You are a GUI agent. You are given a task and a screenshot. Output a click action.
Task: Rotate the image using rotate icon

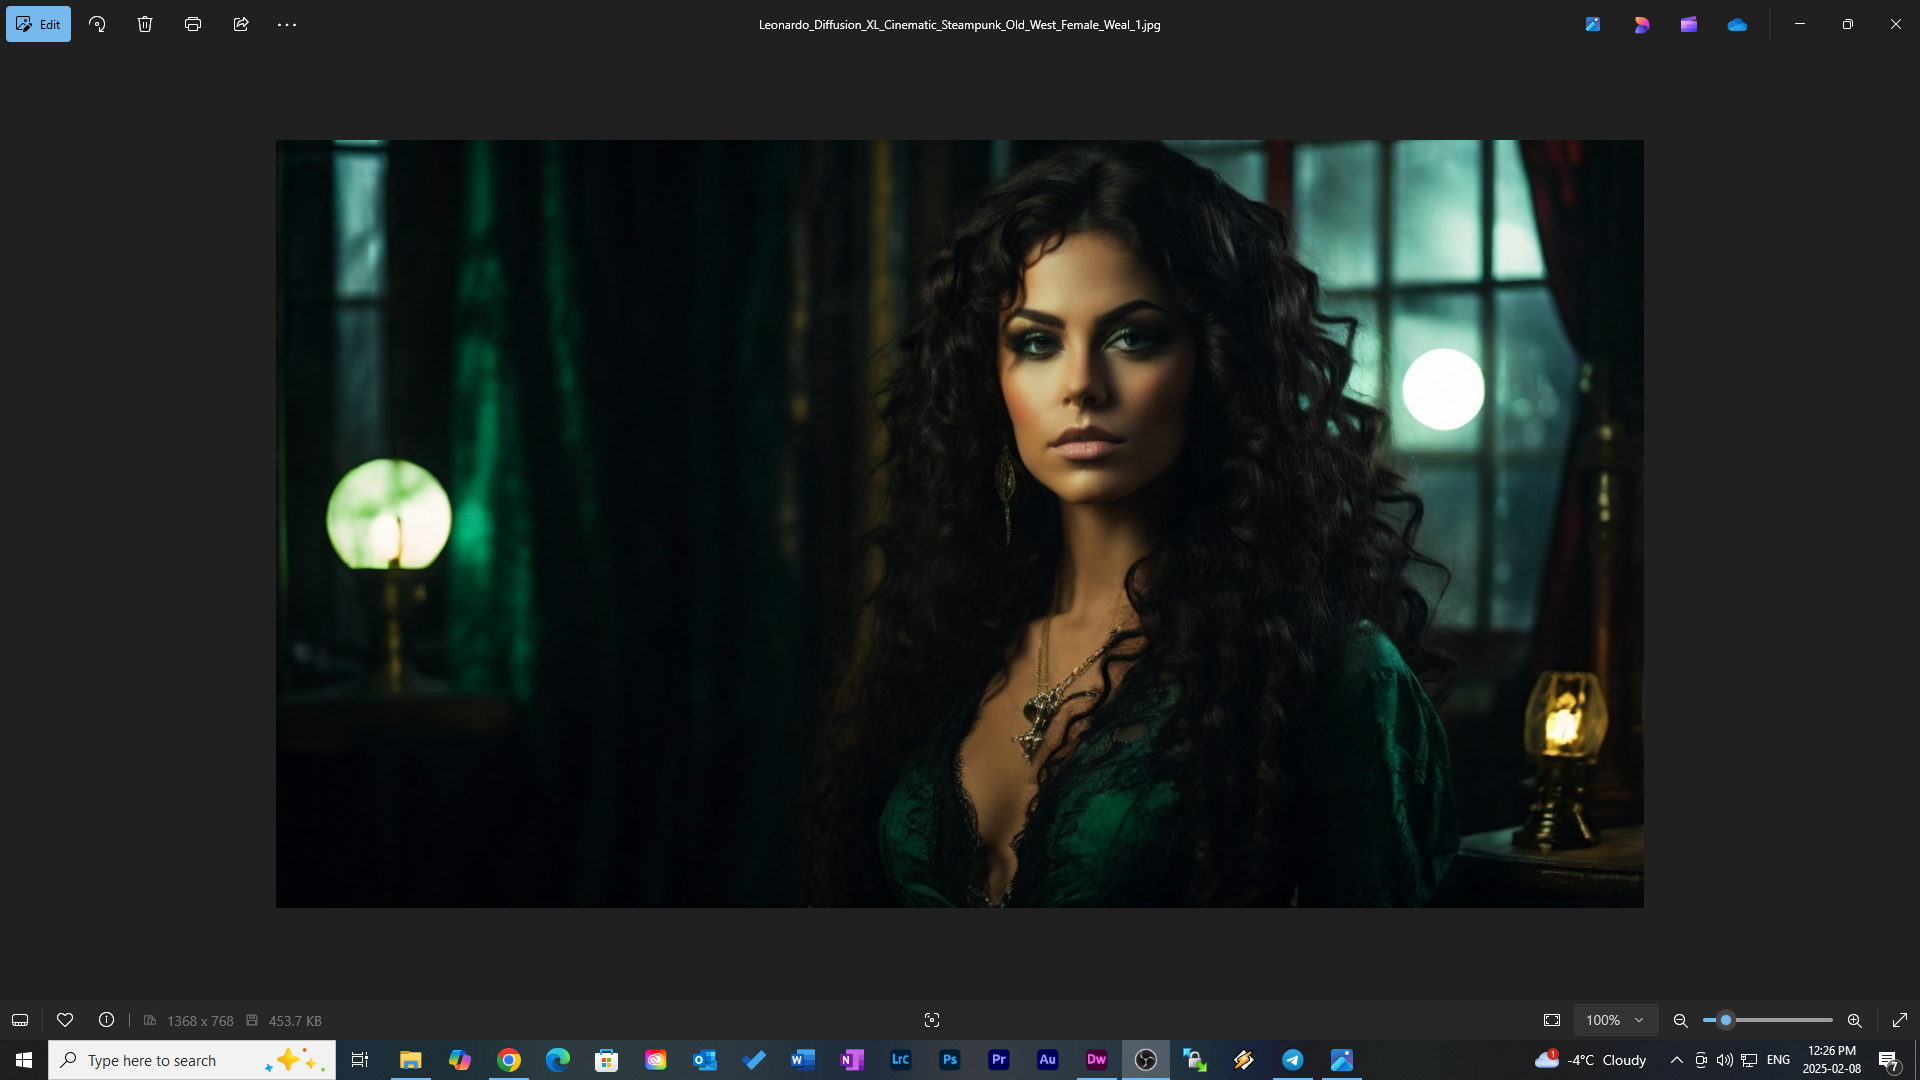(x=97, y=24)
